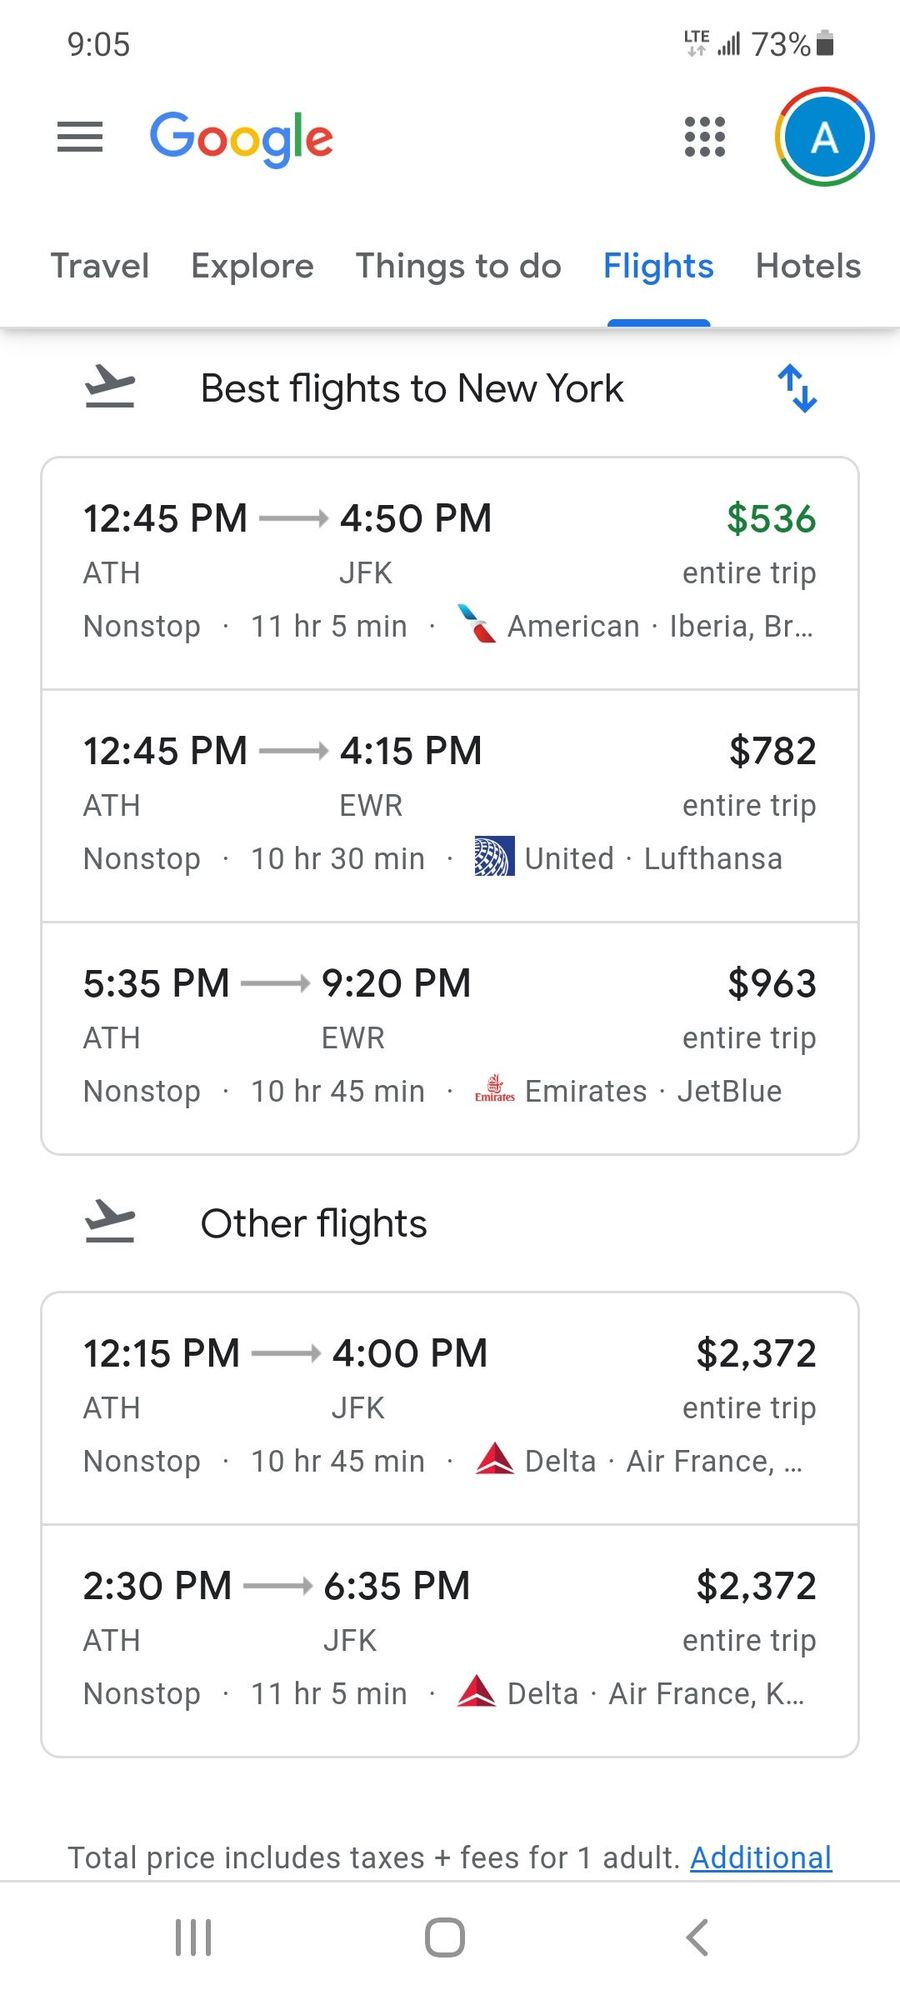Tap the Google logo

click(x=241, y=138)
